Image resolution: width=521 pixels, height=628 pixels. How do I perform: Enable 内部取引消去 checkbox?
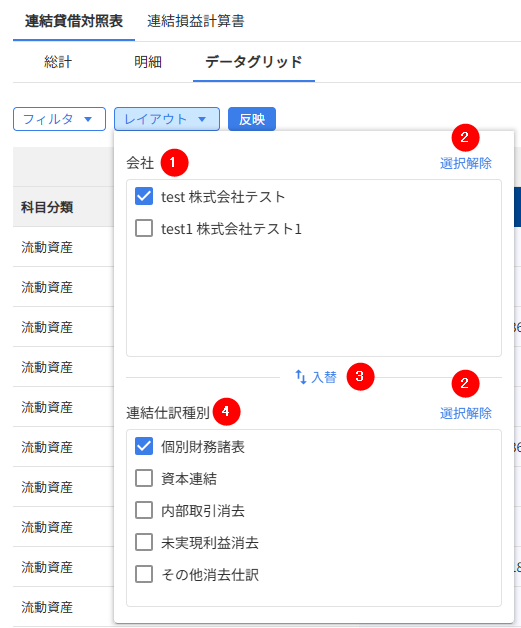click(144, 510)
